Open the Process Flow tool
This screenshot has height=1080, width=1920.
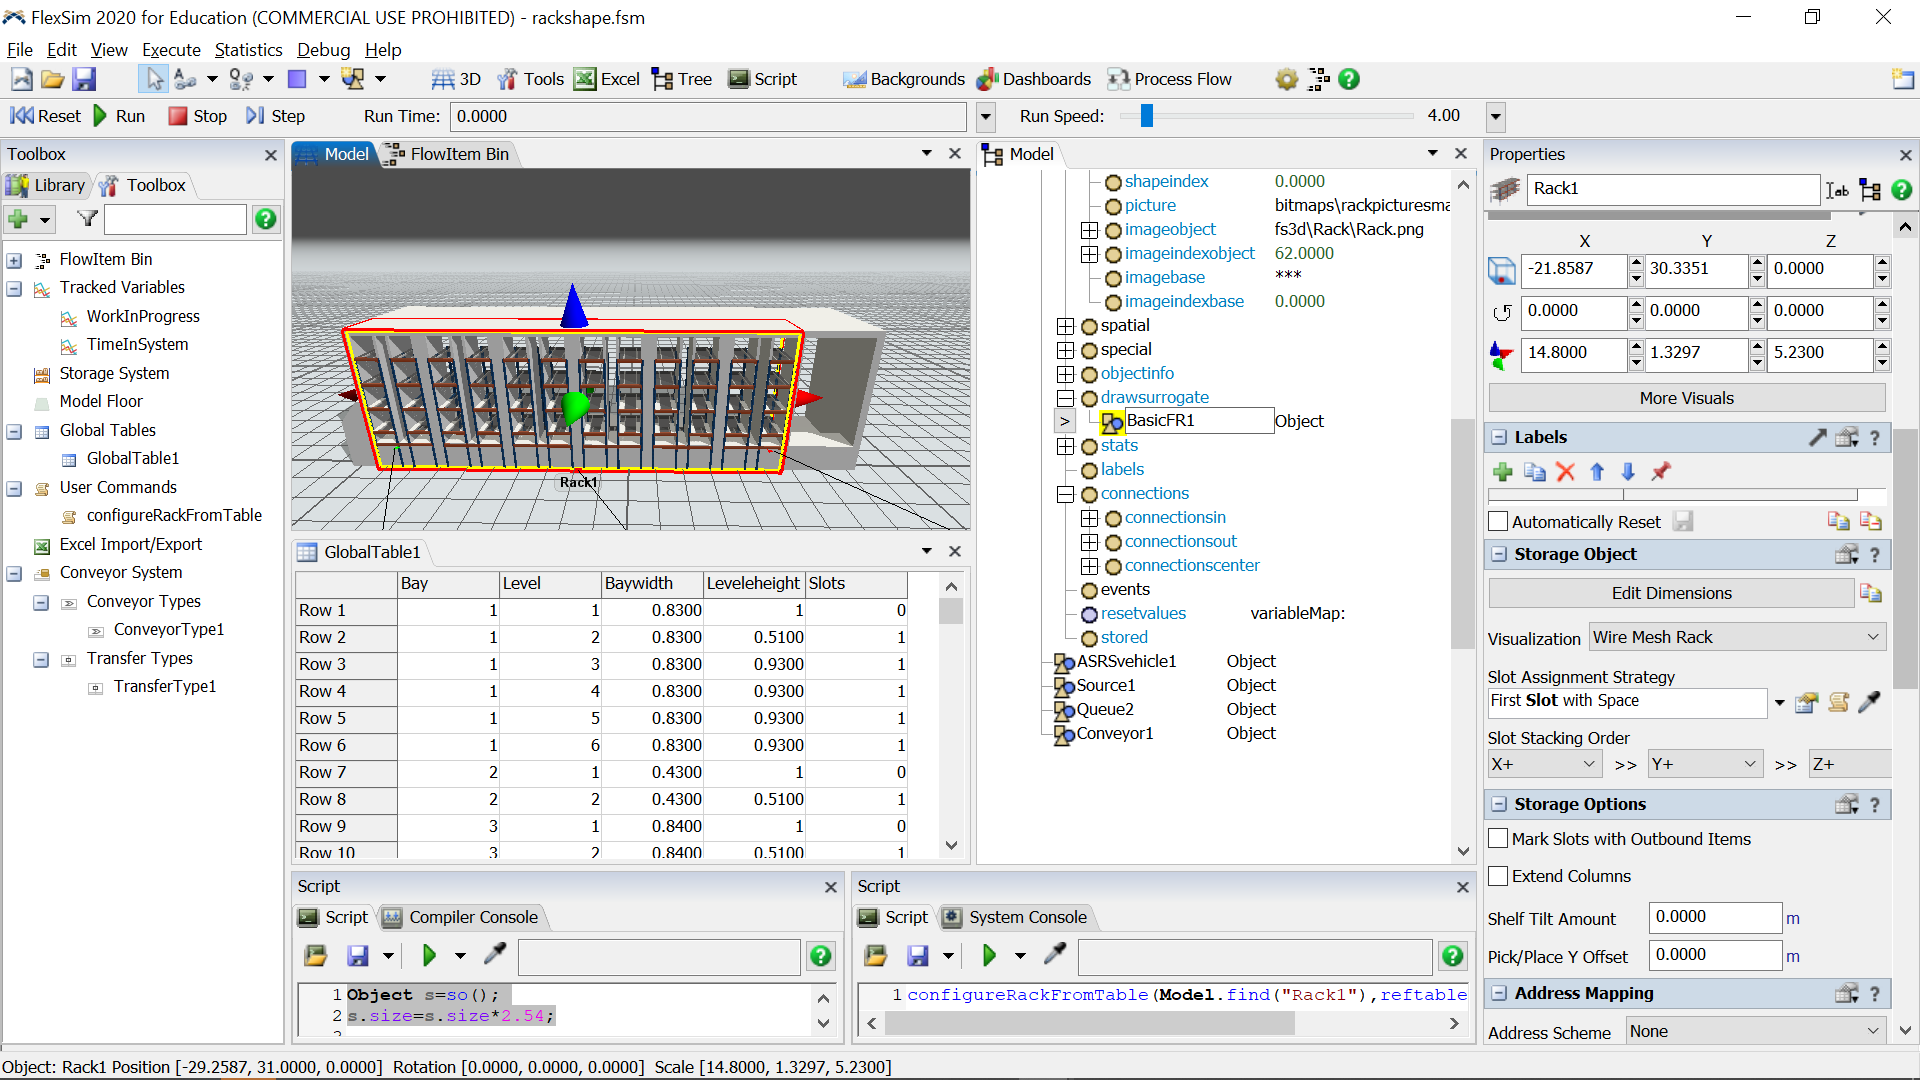(x=1168, y=79)
